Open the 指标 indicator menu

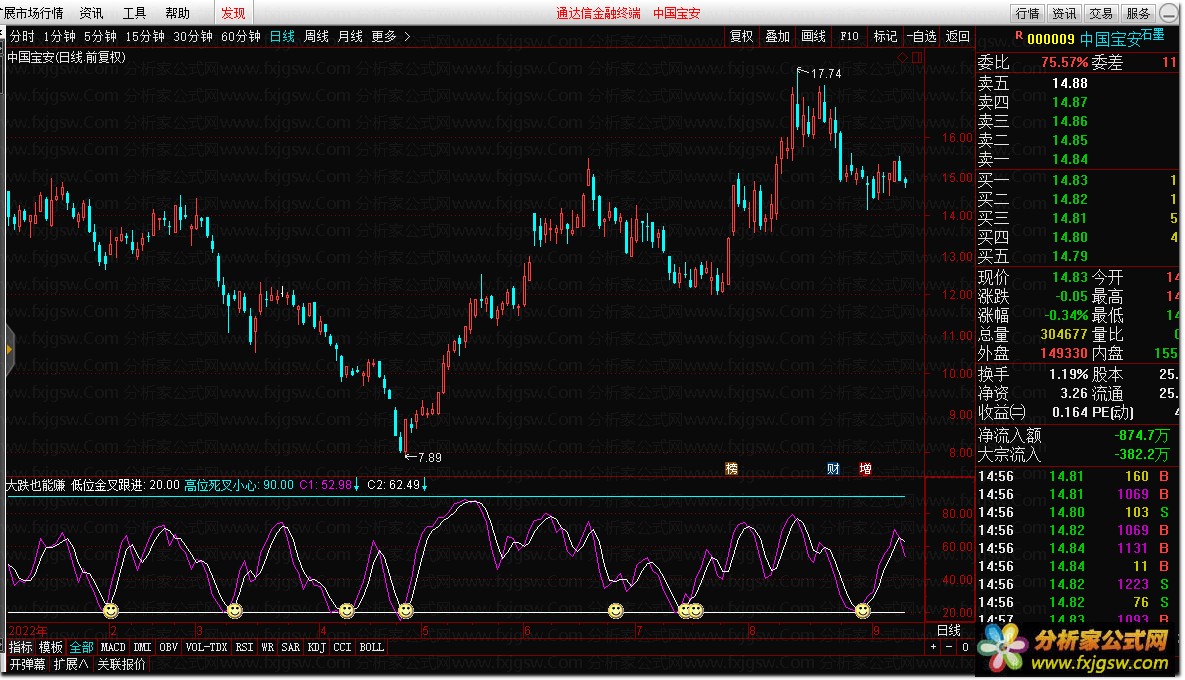[x=20, y=647]
